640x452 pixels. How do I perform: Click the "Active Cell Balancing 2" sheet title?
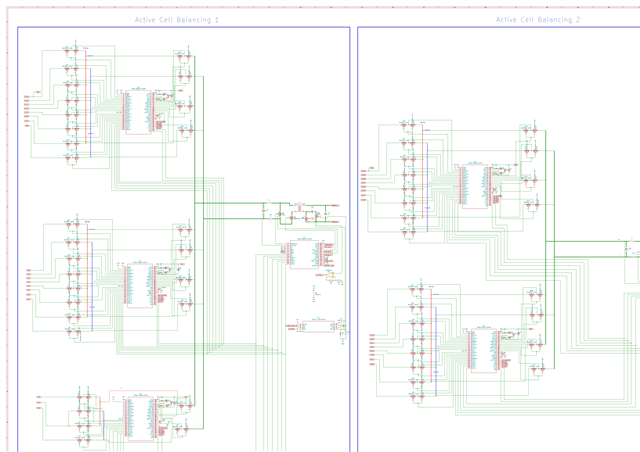pos(538,20)
